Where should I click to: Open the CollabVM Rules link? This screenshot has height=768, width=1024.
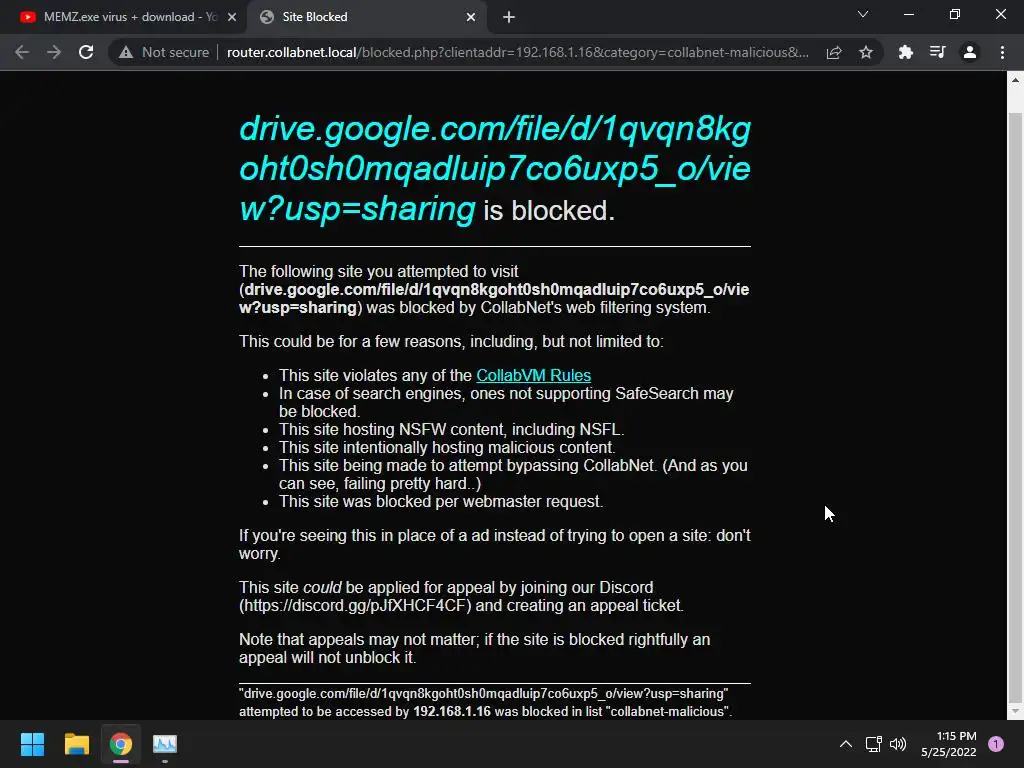(534, 376)
